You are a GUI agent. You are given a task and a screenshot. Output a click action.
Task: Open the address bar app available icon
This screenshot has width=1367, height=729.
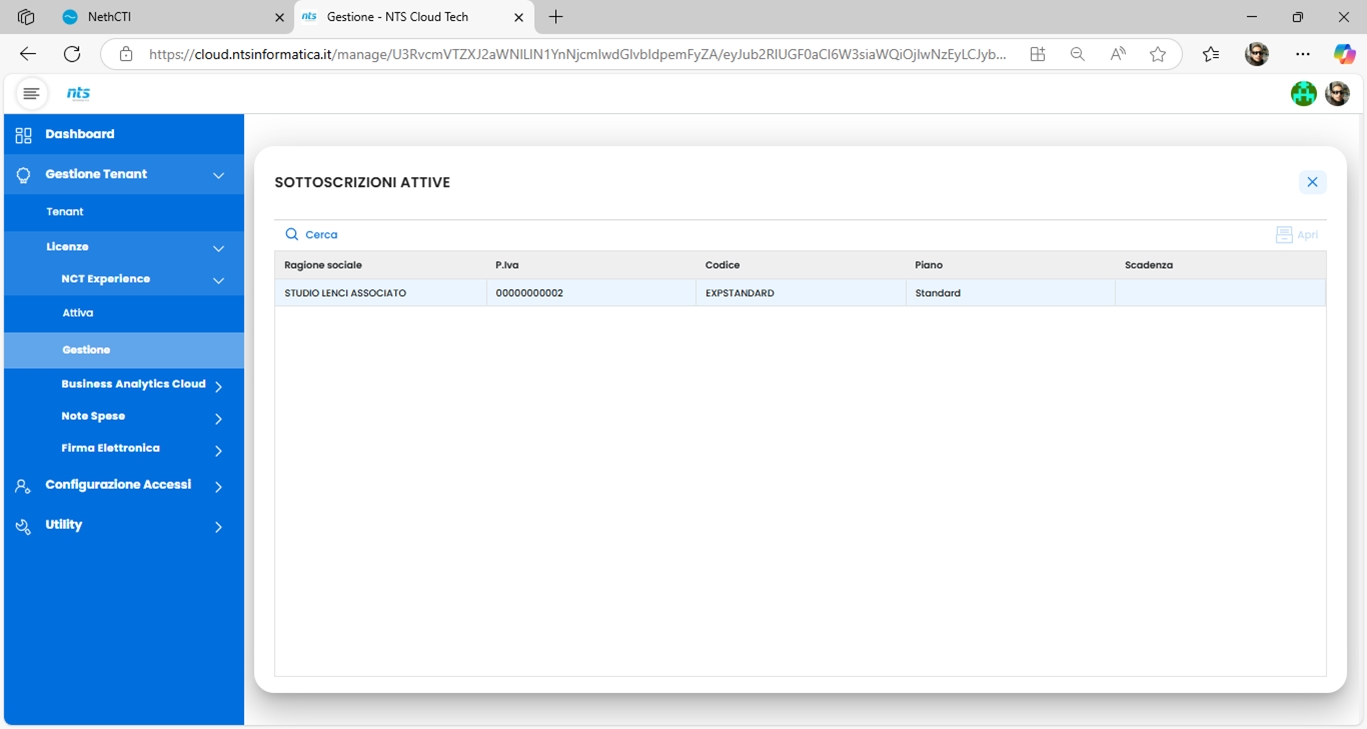1037,55
